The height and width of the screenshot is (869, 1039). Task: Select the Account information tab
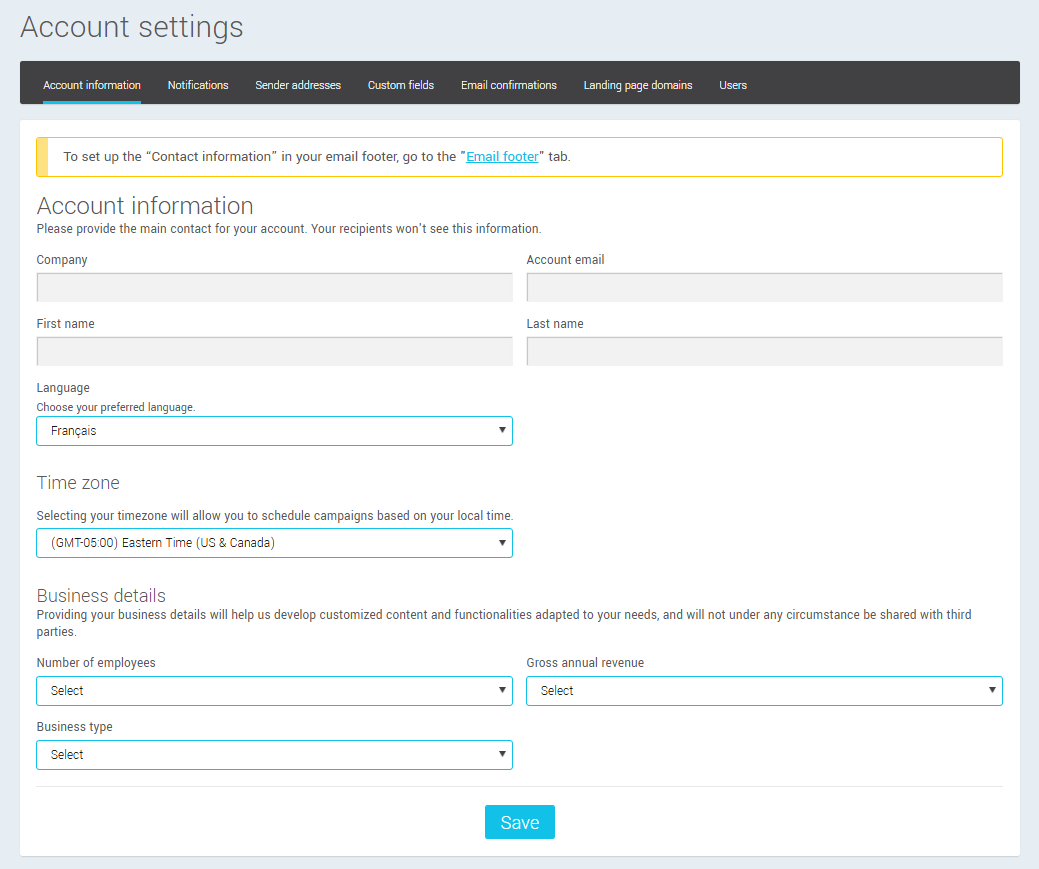tap(91, 85)
